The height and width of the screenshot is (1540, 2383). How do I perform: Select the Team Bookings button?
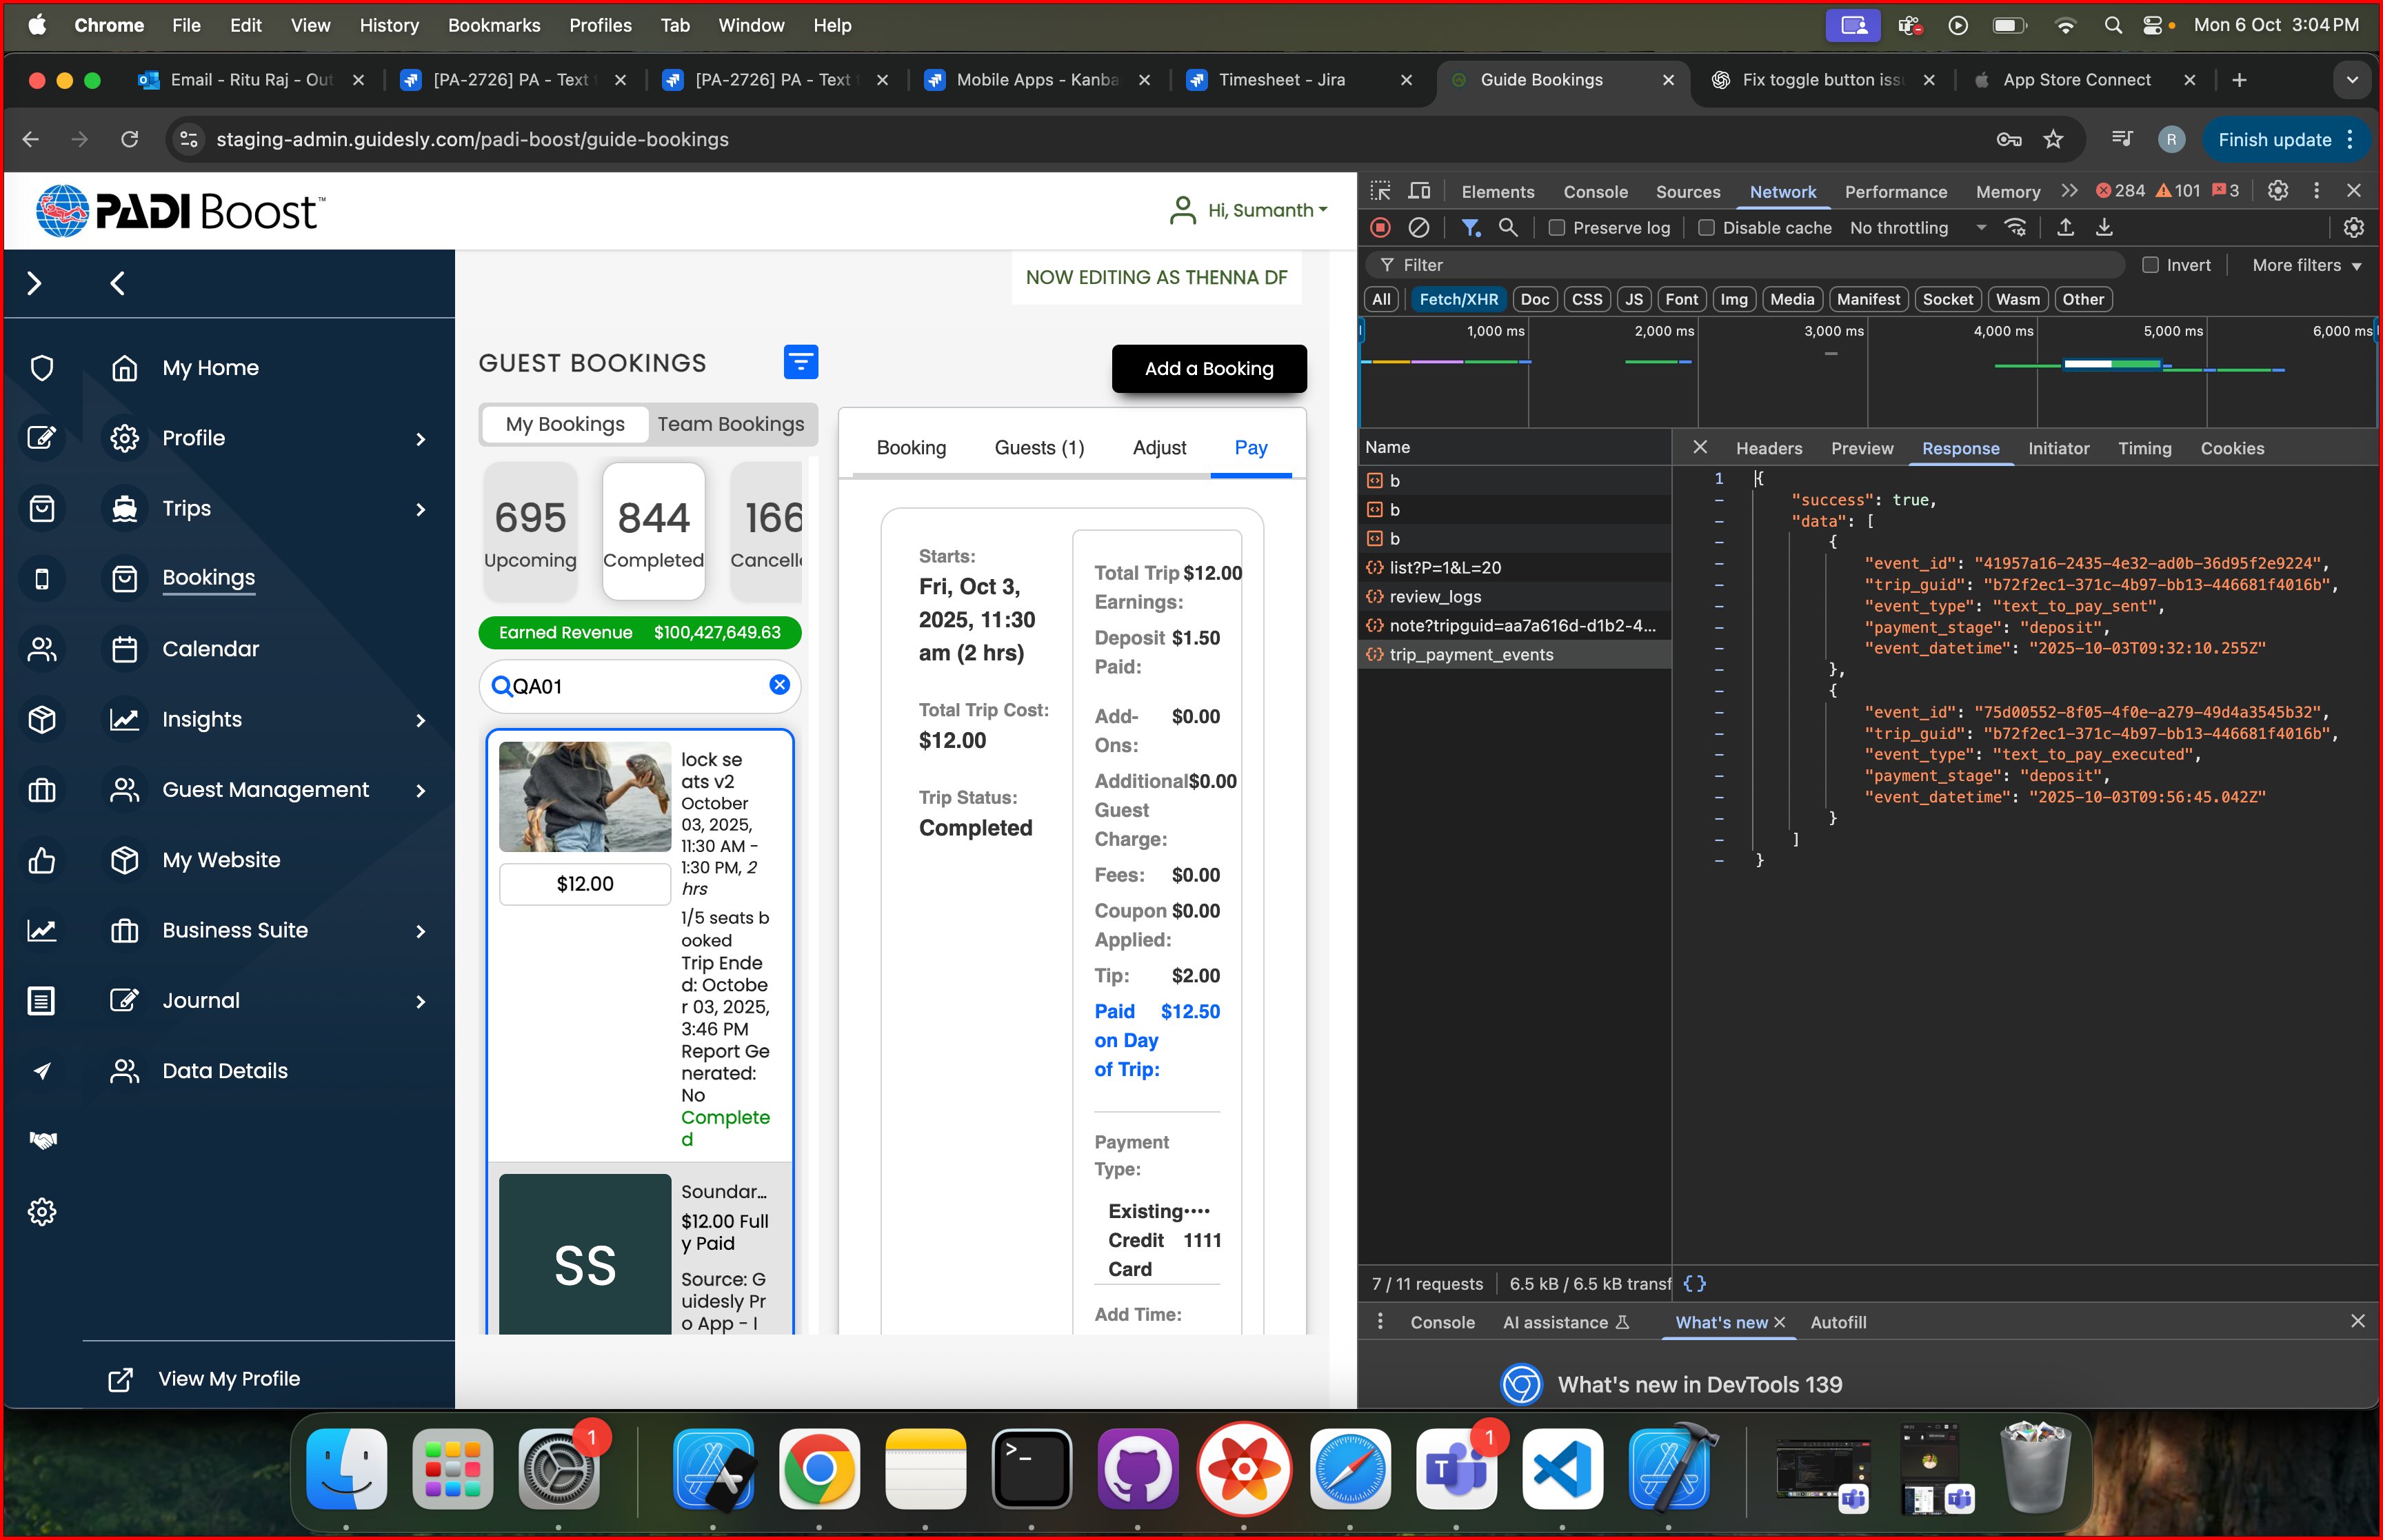[x=730, y=424]
